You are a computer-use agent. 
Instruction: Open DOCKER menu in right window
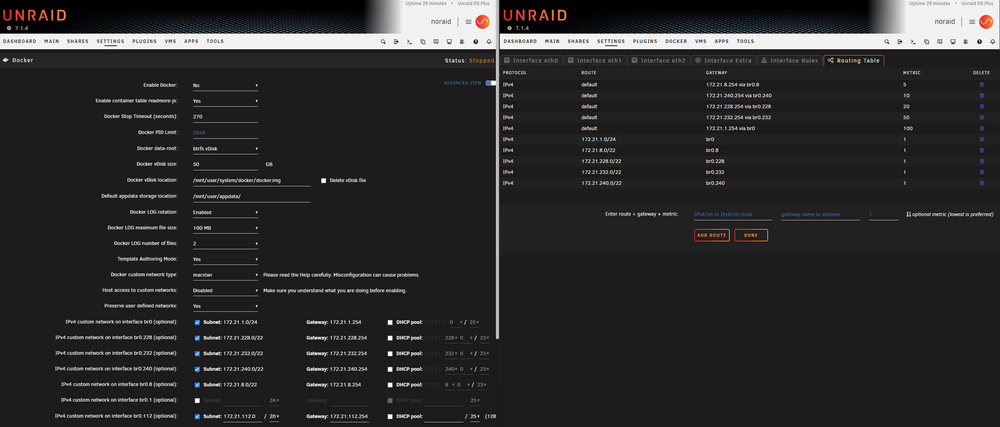click(x=677, y=41)
